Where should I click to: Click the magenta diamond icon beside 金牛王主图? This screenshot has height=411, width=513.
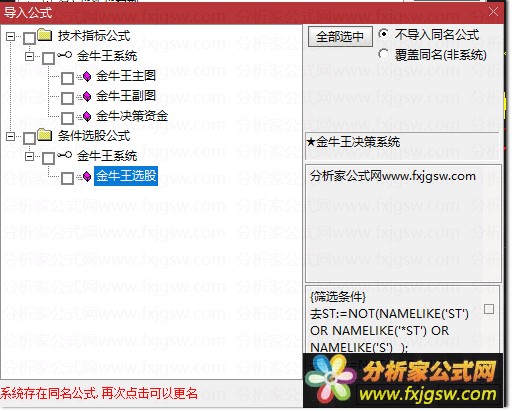tap(87, 77)
